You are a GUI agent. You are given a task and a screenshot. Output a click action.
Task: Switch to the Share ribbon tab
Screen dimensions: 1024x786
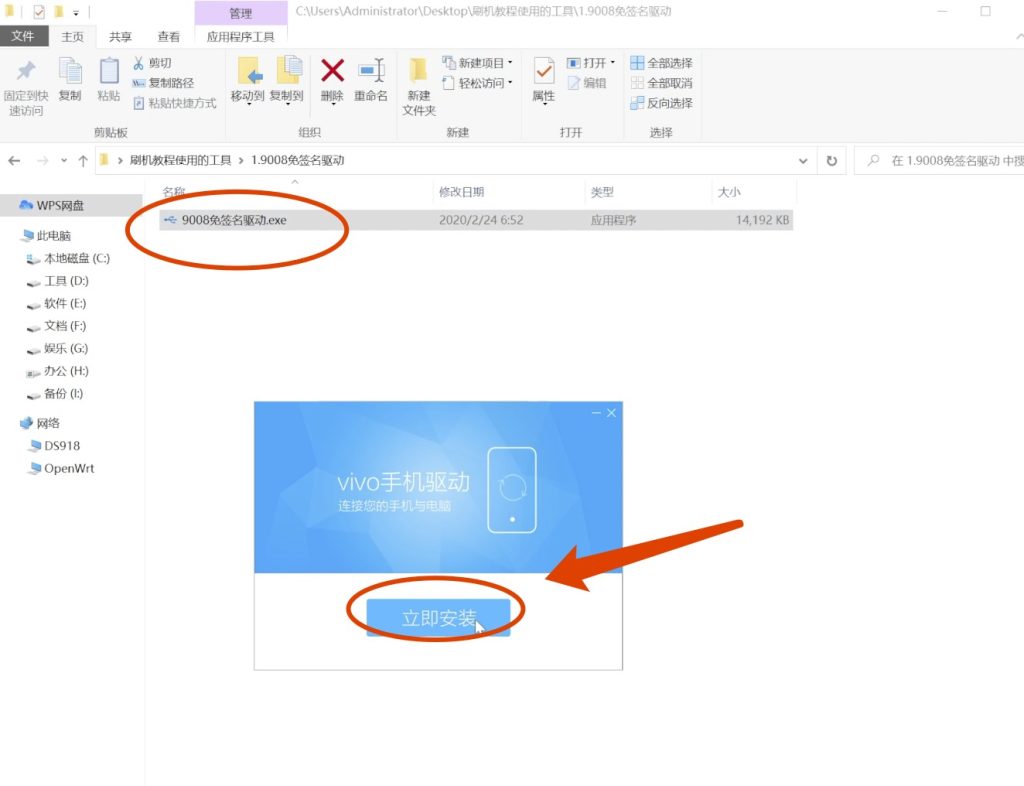coord(120,37)
